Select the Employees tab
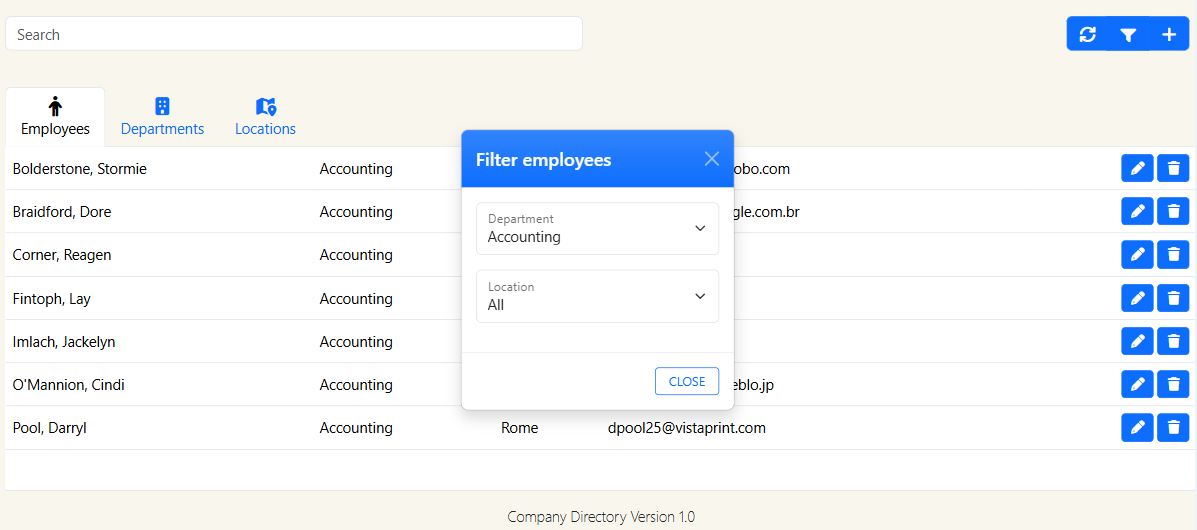The width and height of the screenshot is (1197, 530). (55, 117)
